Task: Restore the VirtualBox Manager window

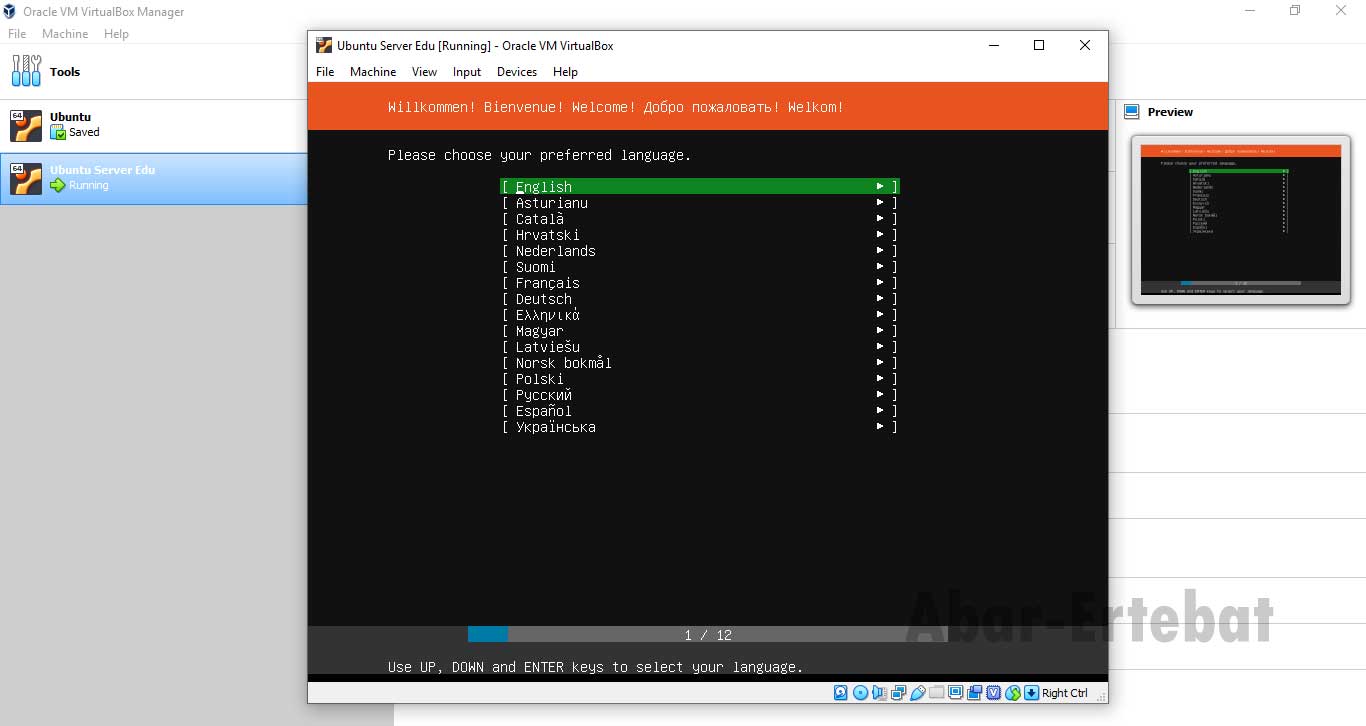Action: click(1295, 11)
